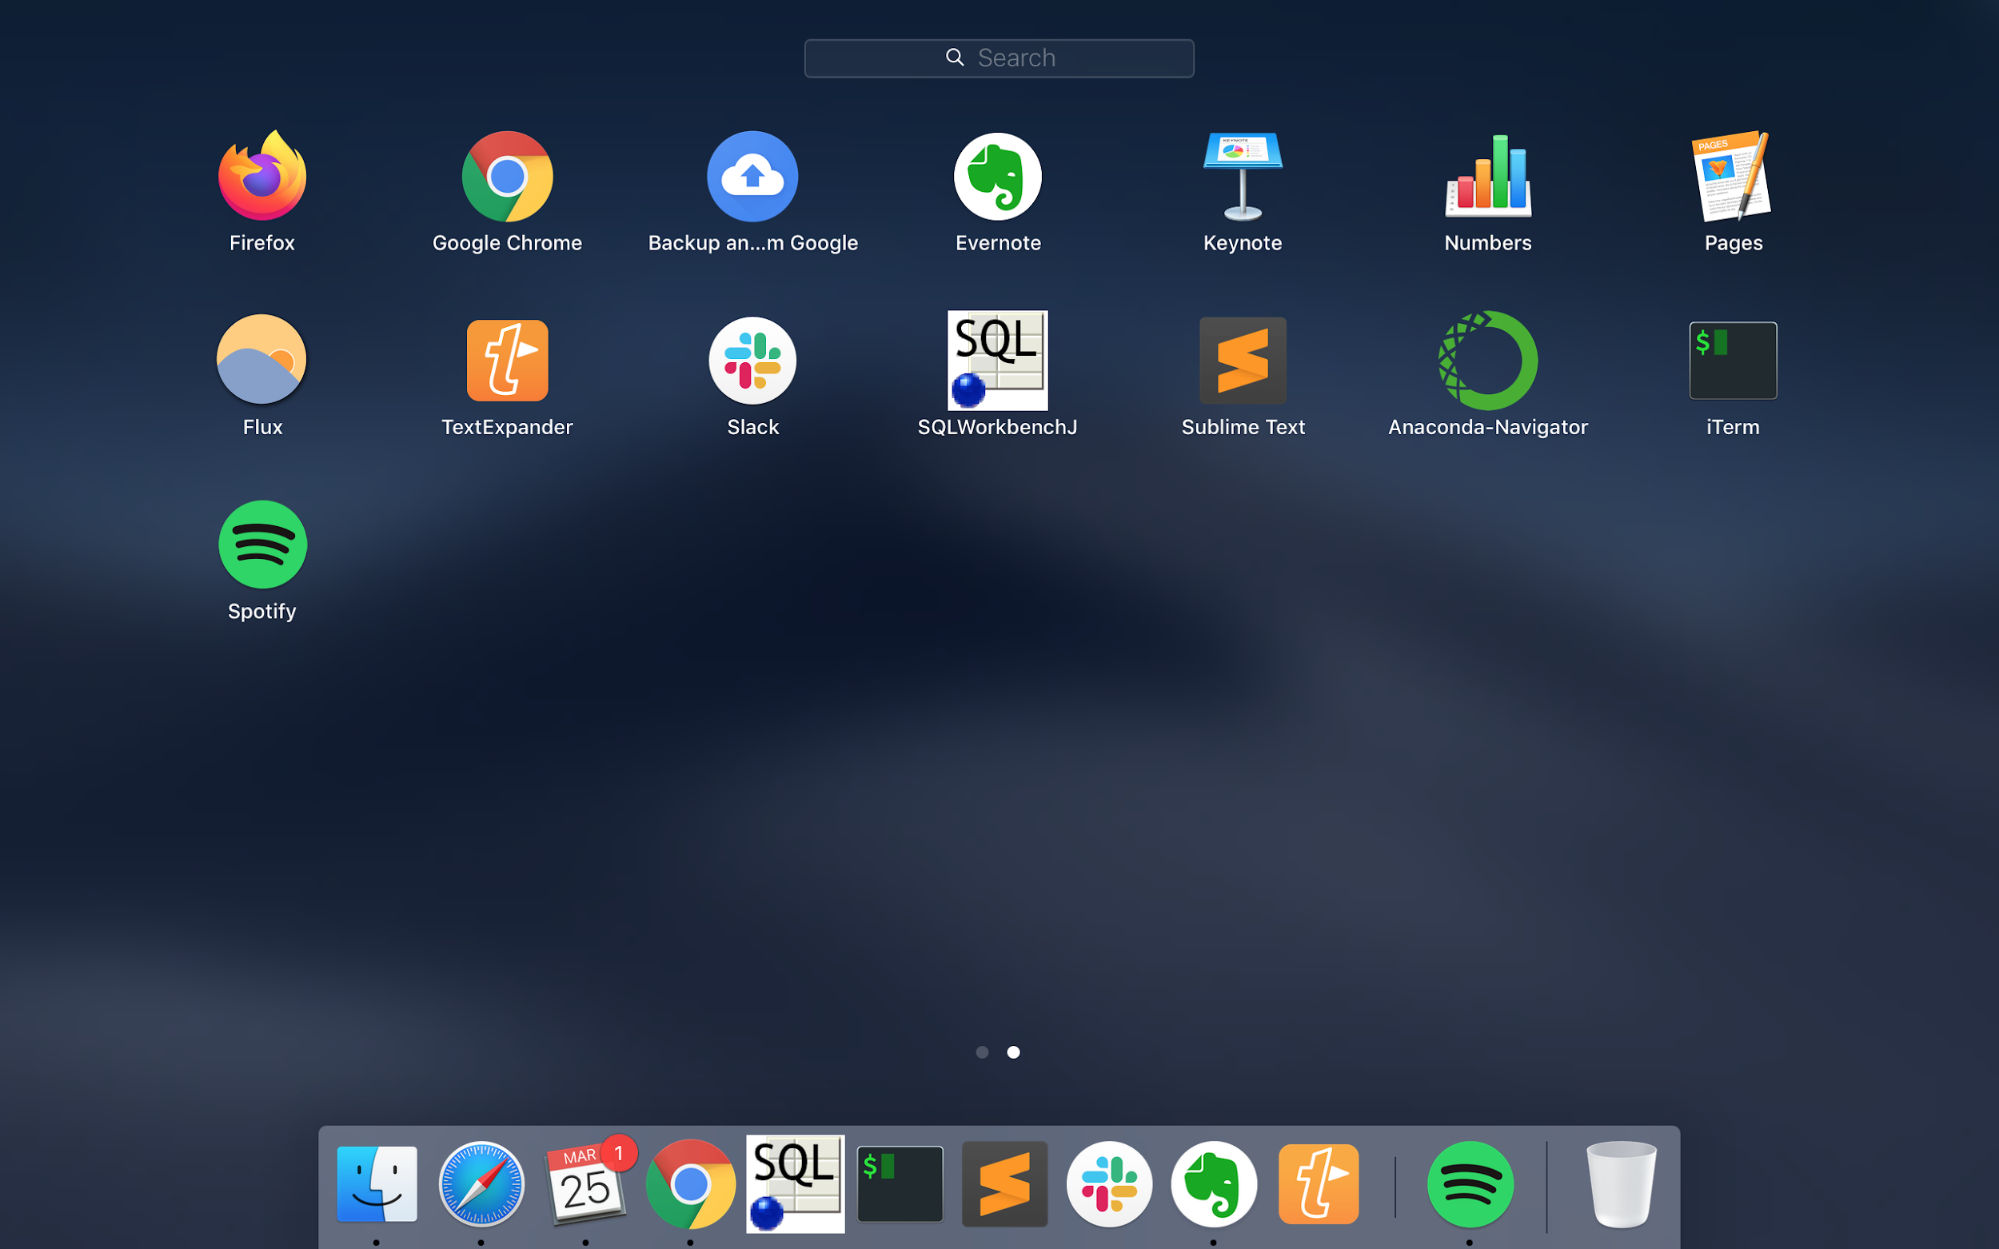Image resolution: width=1999 pixels, height=1249 pixels.
Task: Switch to the first Launchpad page dot
Action: [982, 1052]
